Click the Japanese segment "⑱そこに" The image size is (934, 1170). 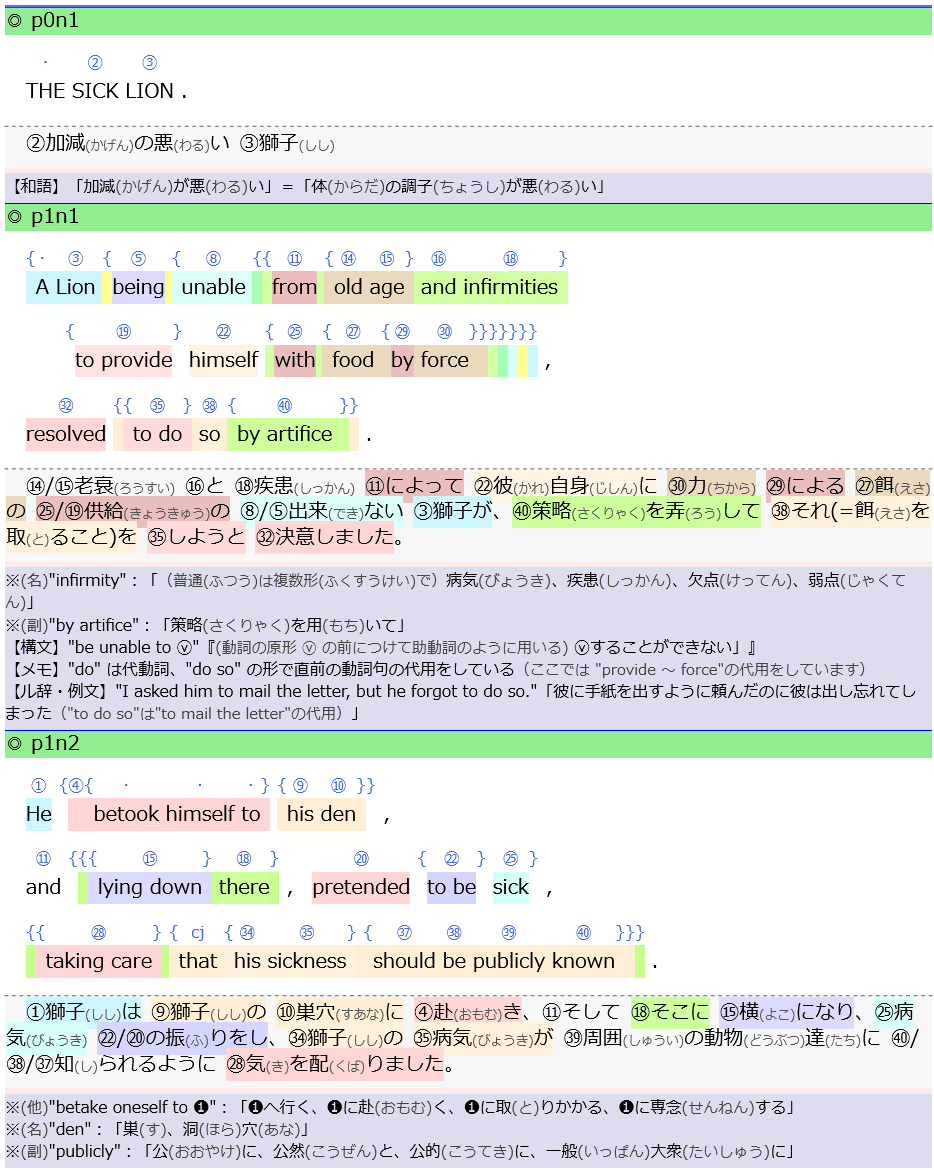pyautogui.click(x=670, y=1013)
